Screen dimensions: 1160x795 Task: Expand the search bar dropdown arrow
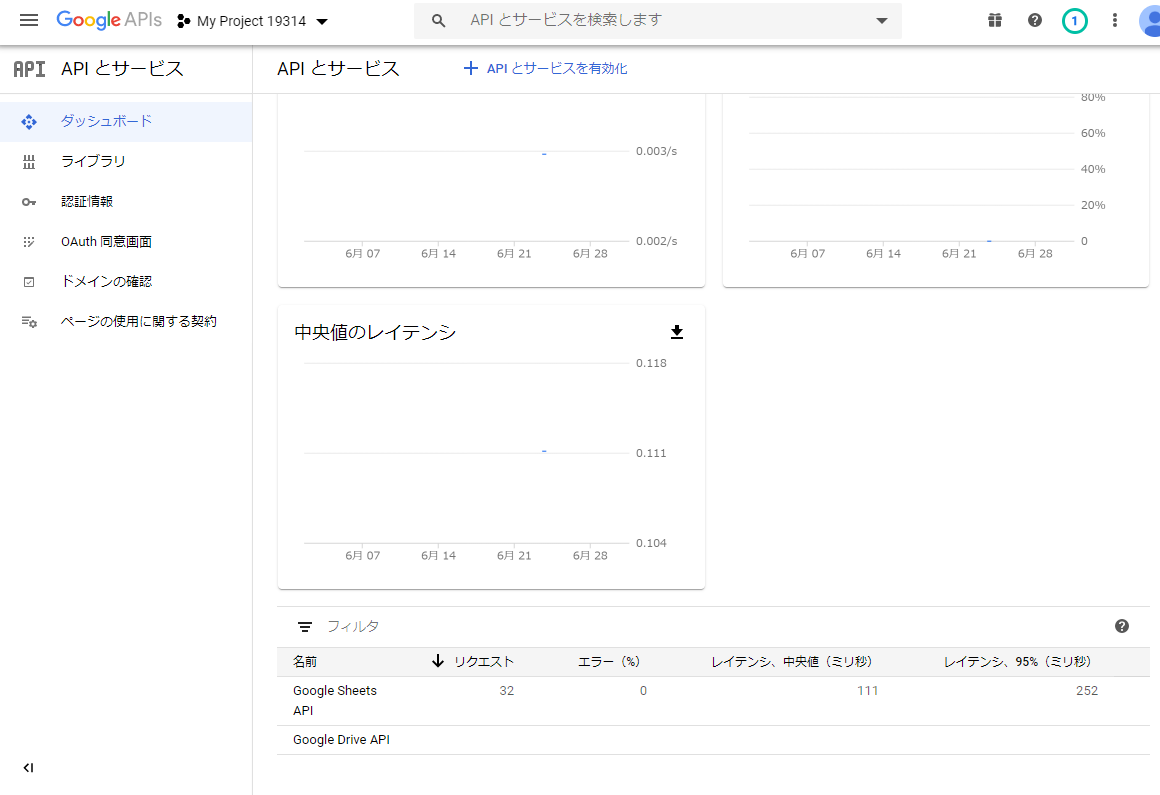[881, 21]
